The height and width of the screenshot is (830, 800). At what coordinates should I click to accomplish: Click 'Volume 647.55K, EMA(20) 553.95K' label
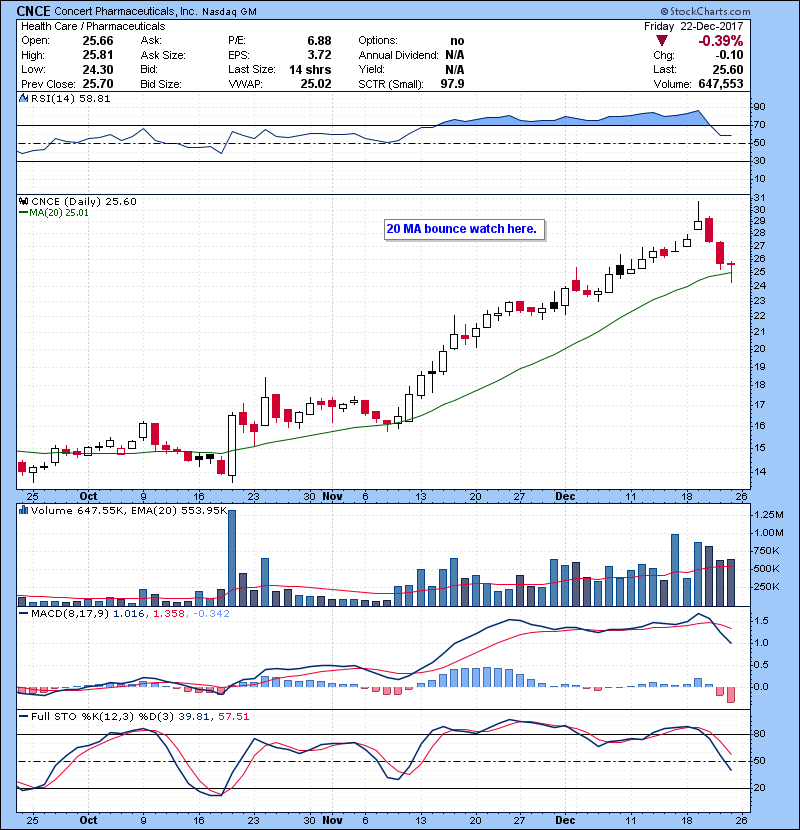pyautogui.click(x=129, y=511)
